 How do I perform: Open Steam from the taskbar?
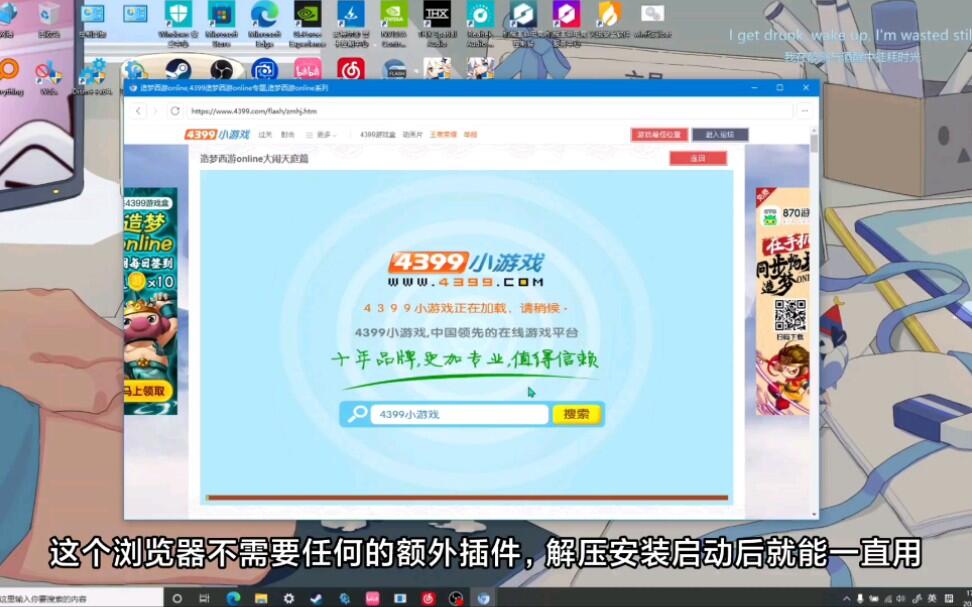[317, 599]
